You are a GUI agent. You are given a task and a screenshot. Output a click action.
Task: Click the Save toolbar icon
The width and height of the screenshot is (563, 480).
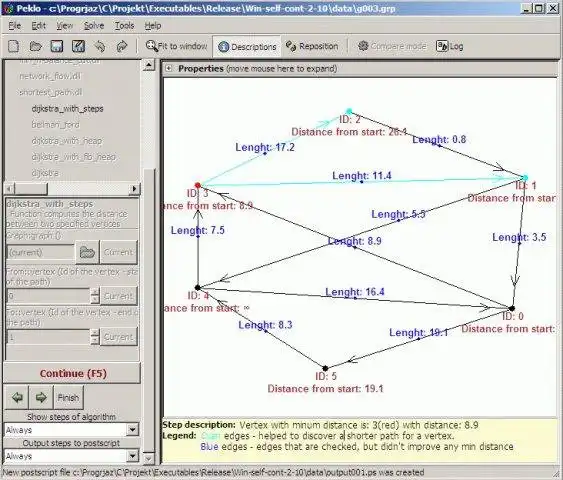pyautogui.click(x=57, y=46)
